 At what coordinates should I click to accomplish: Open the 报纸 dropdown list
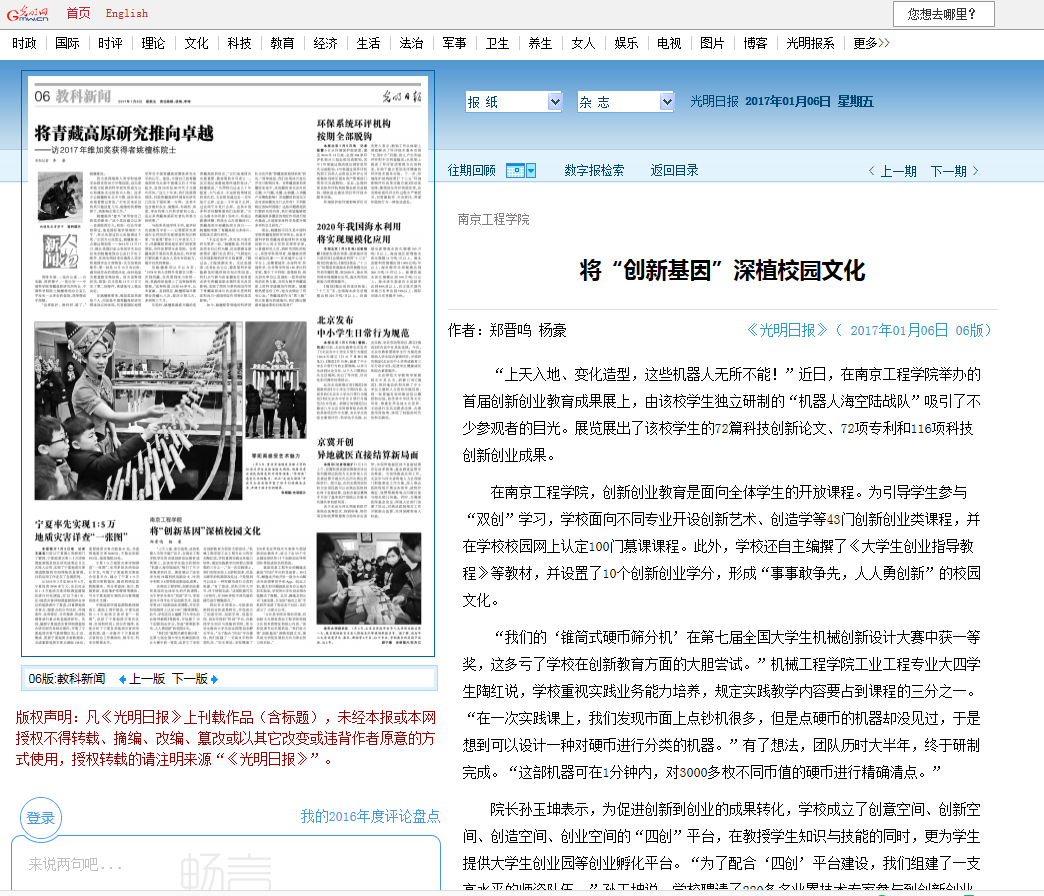(x=514, y=102)
